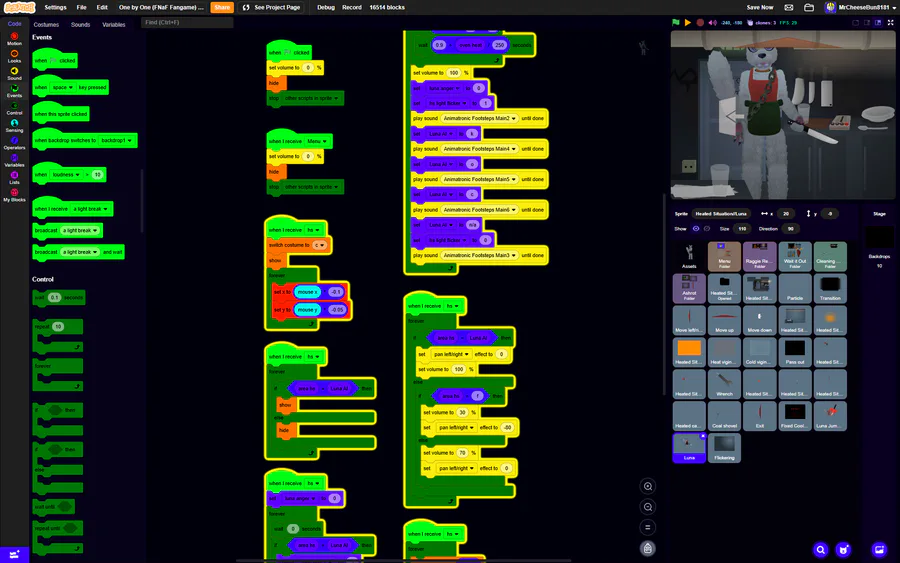Click the orange play button above stage
The image size is (900, 563).
click(x=687, y=22)
